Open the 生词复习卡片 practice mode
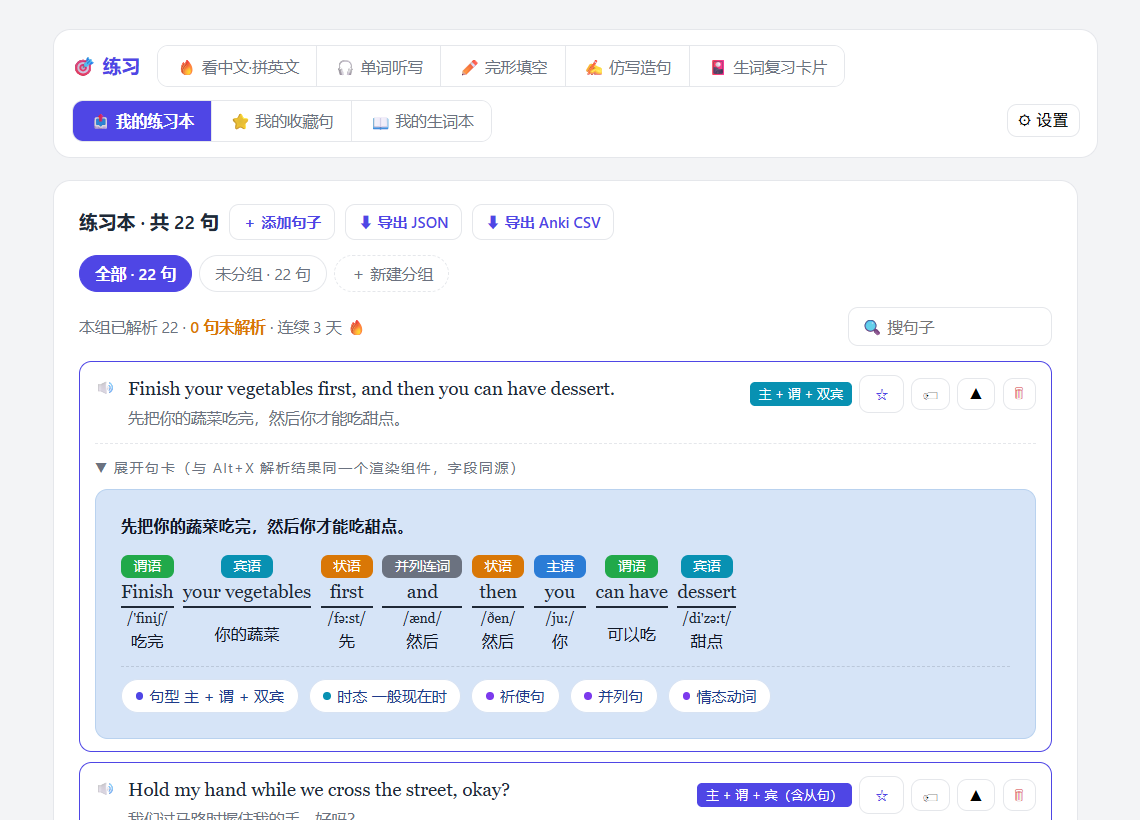 (767, 67)
